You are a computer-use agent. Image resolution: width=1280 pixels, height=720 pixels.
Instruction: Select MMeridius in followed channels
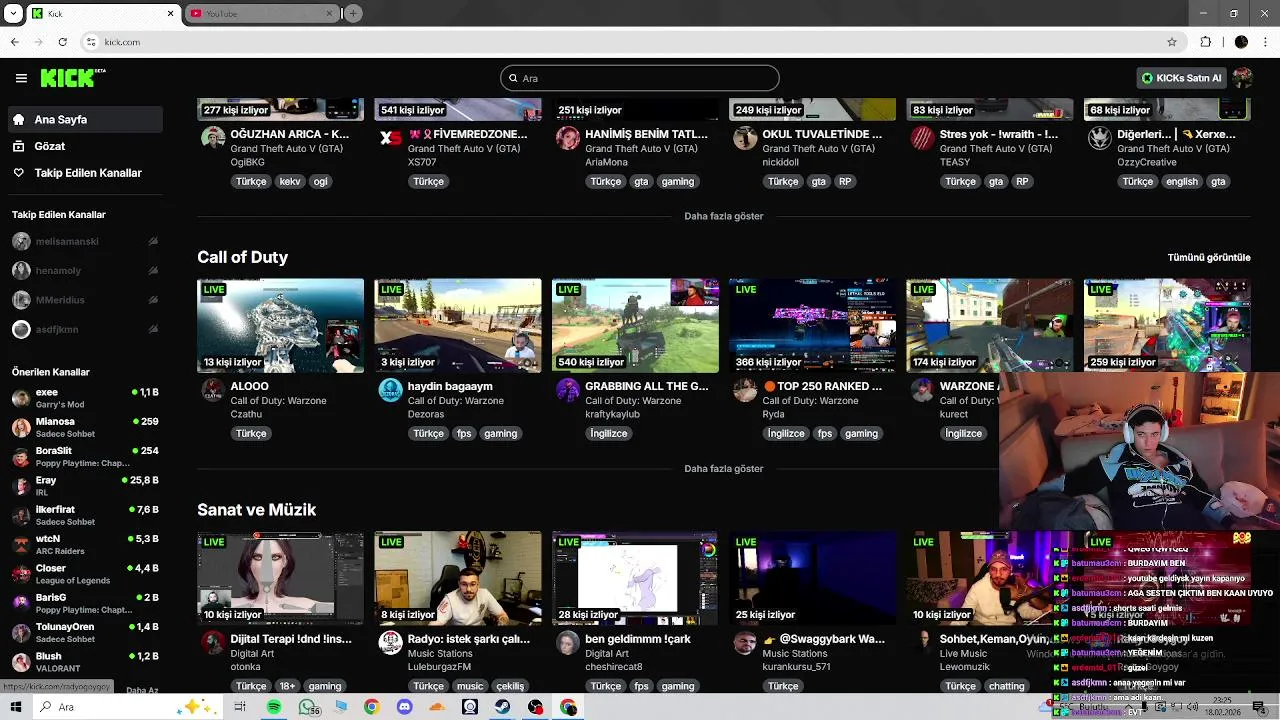pyautogui.click(x=85, y=300)
